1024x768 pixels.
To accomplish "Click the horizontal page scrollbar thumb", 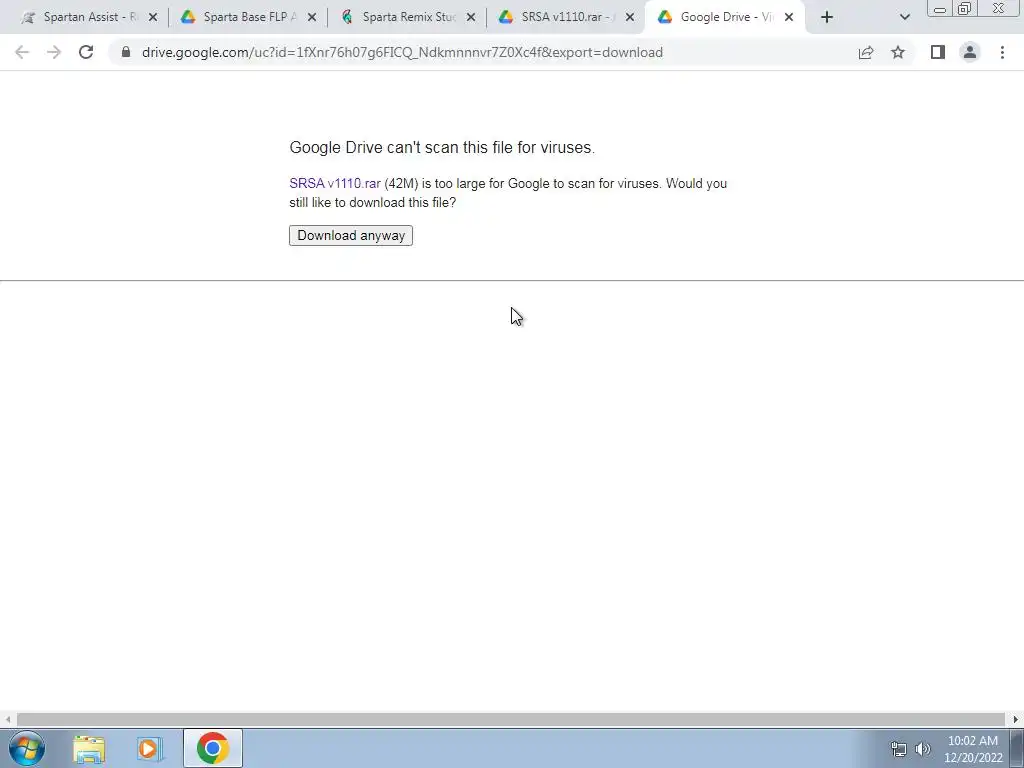I will coord(511,719).
